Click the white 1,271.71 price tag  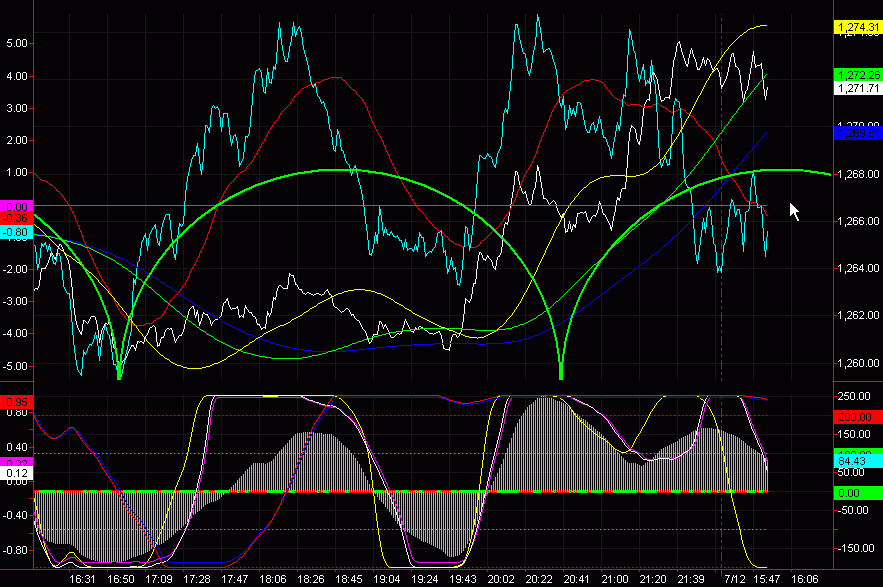(858, 88)
